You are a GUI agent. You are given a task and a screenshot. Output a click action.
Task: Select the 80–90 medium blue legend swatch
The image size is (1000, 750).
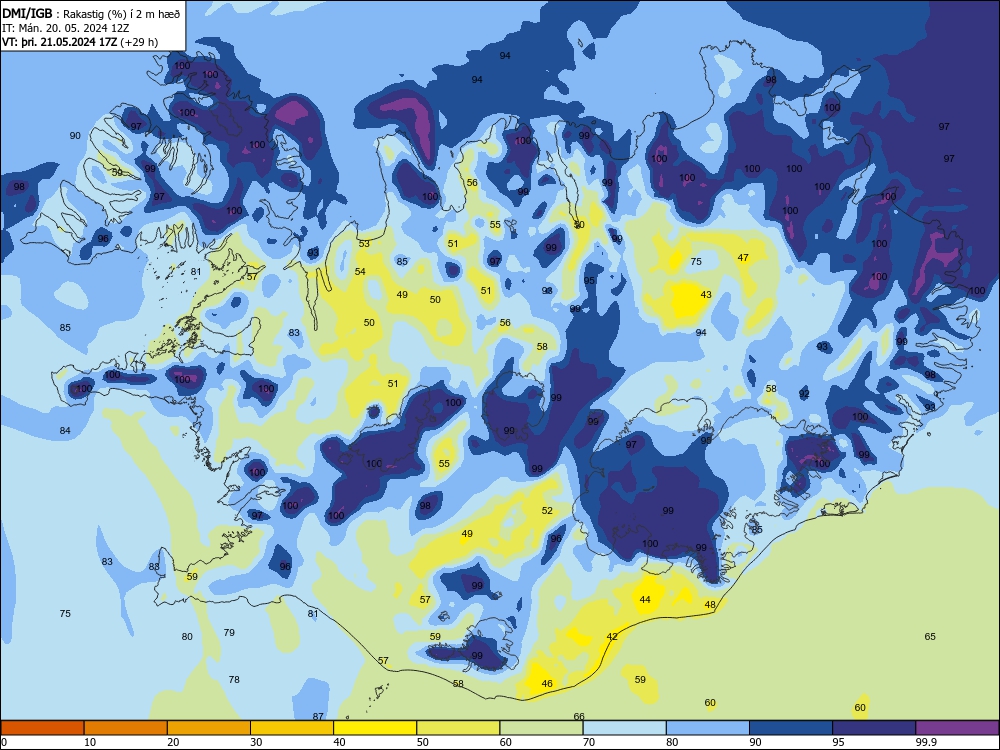pos(707,728)
